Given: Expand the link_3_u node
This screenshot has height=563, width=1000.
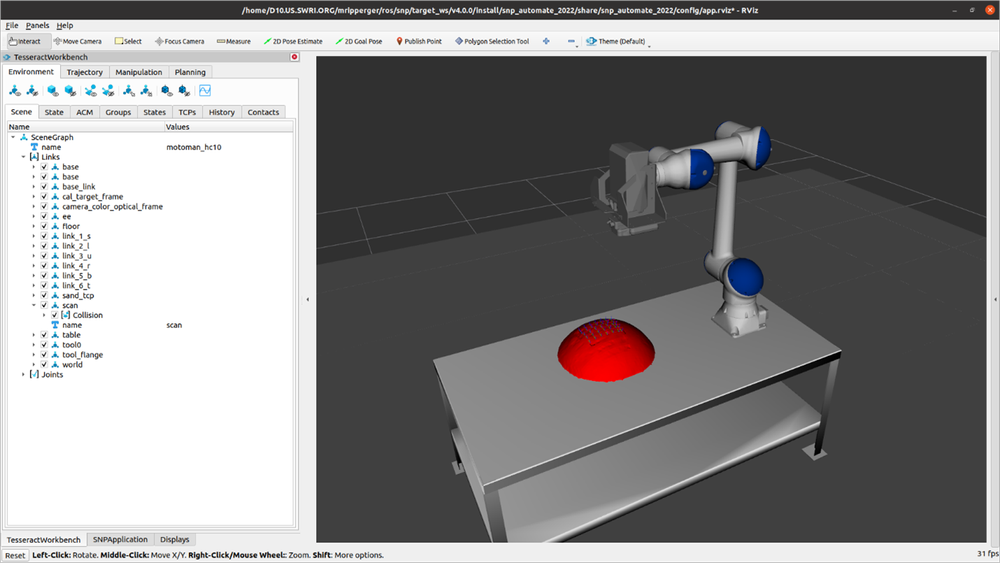Looking at the screenshot, I should pos(34,256).
